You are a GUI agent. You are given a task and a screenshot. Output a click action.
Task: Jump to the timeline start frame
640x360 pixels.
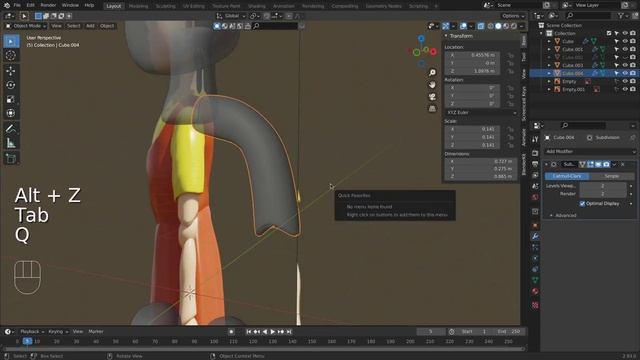(249, 332)
